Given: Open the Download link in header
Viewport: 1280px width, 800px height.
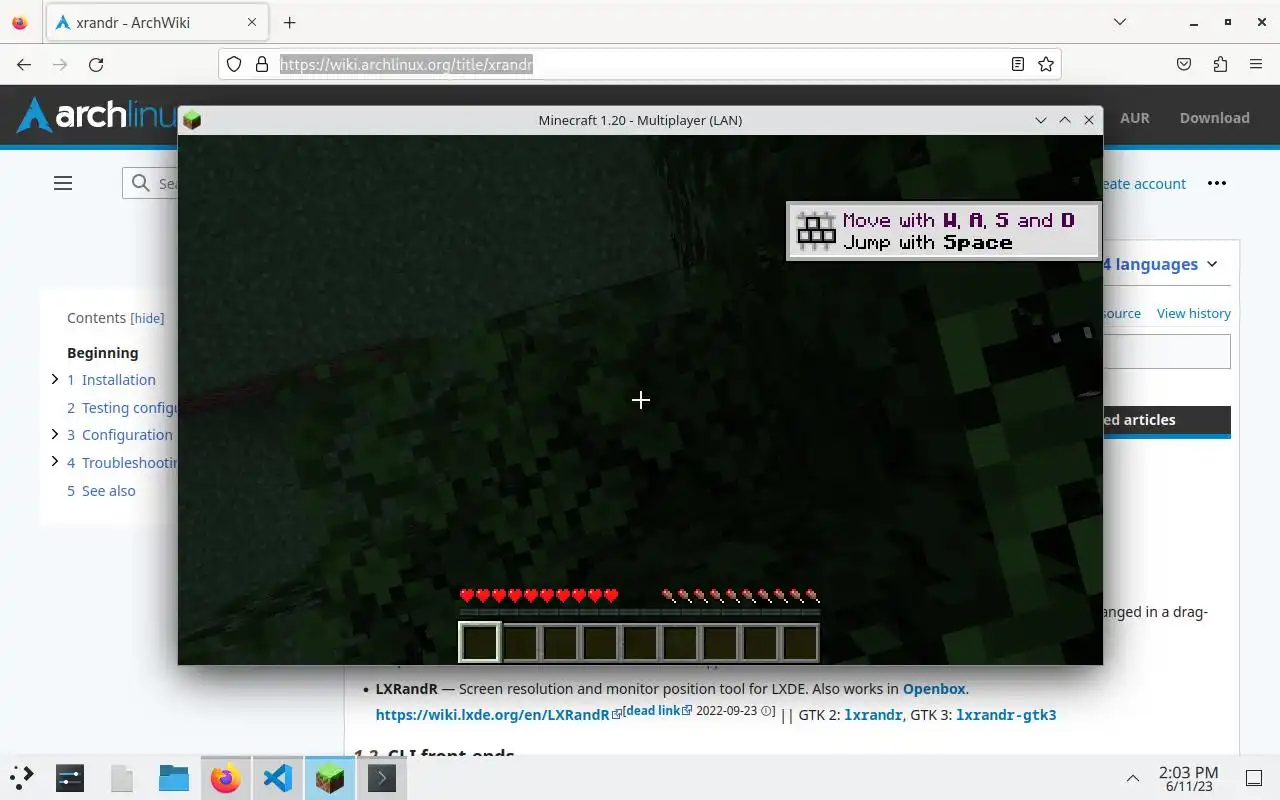Looking at the screenshot, I should [x=1214, y=118].
